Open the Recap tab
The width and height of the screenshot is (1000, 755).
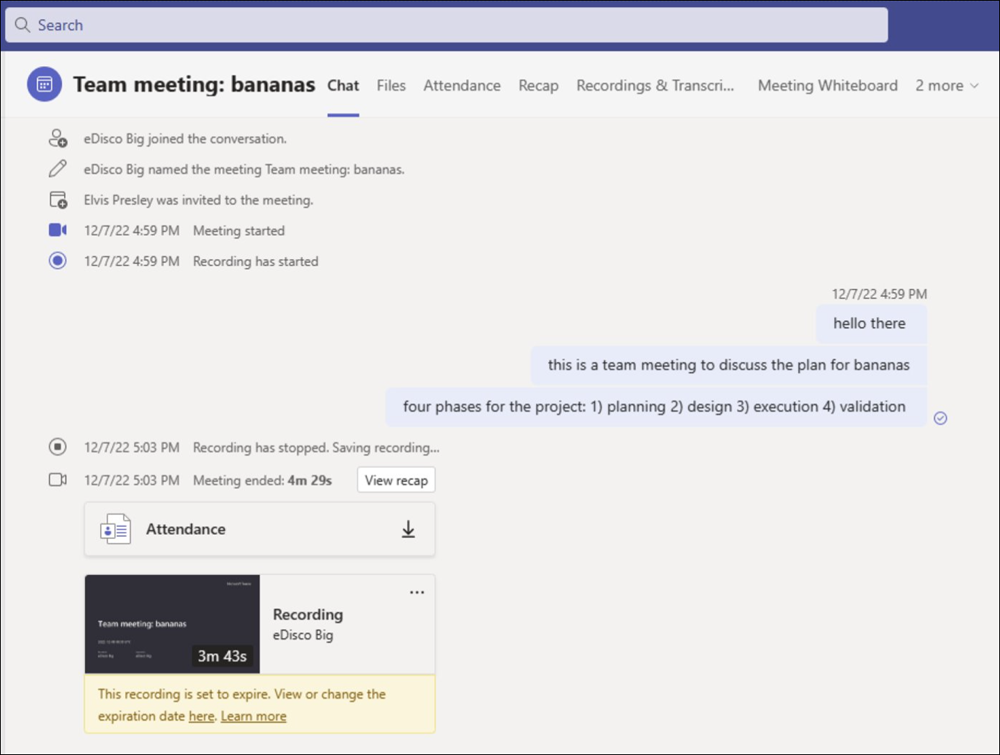[x=538, y=86]
